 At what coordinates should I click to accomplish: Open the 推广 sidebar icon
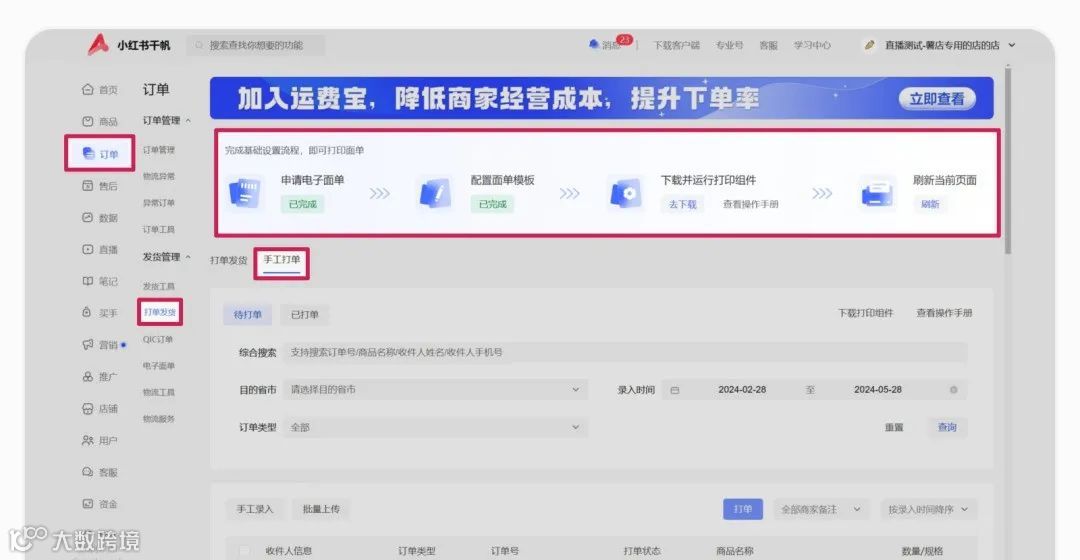pyautogui.click(x=87, y=377)
